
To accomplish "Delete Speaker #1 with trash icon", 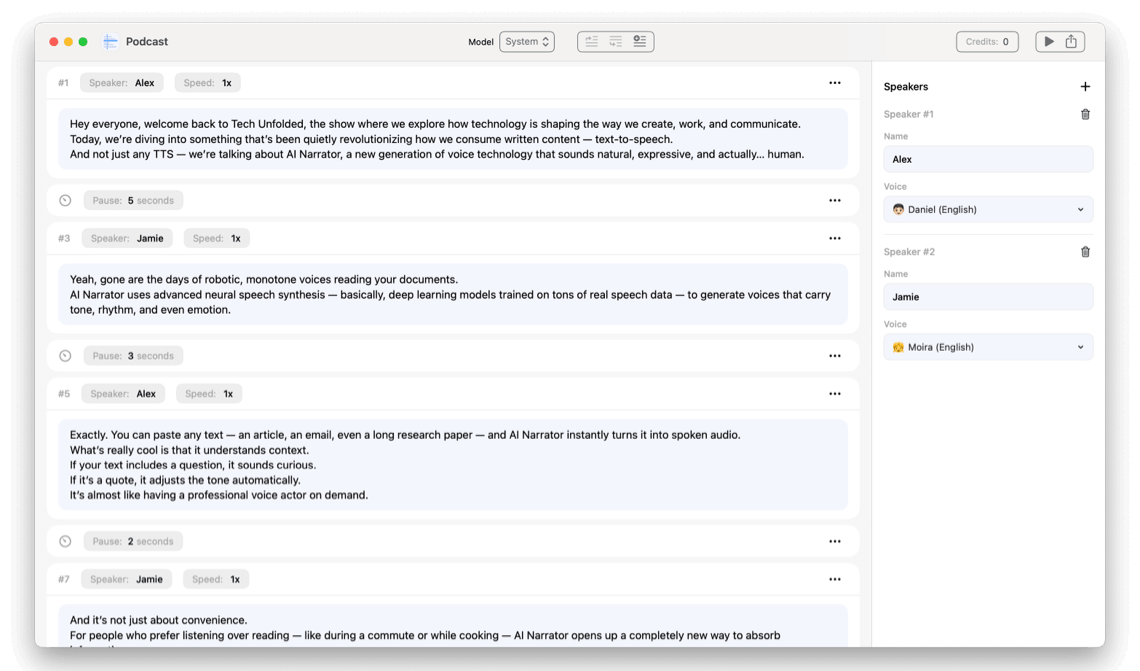I will [x=1085, y=114].
